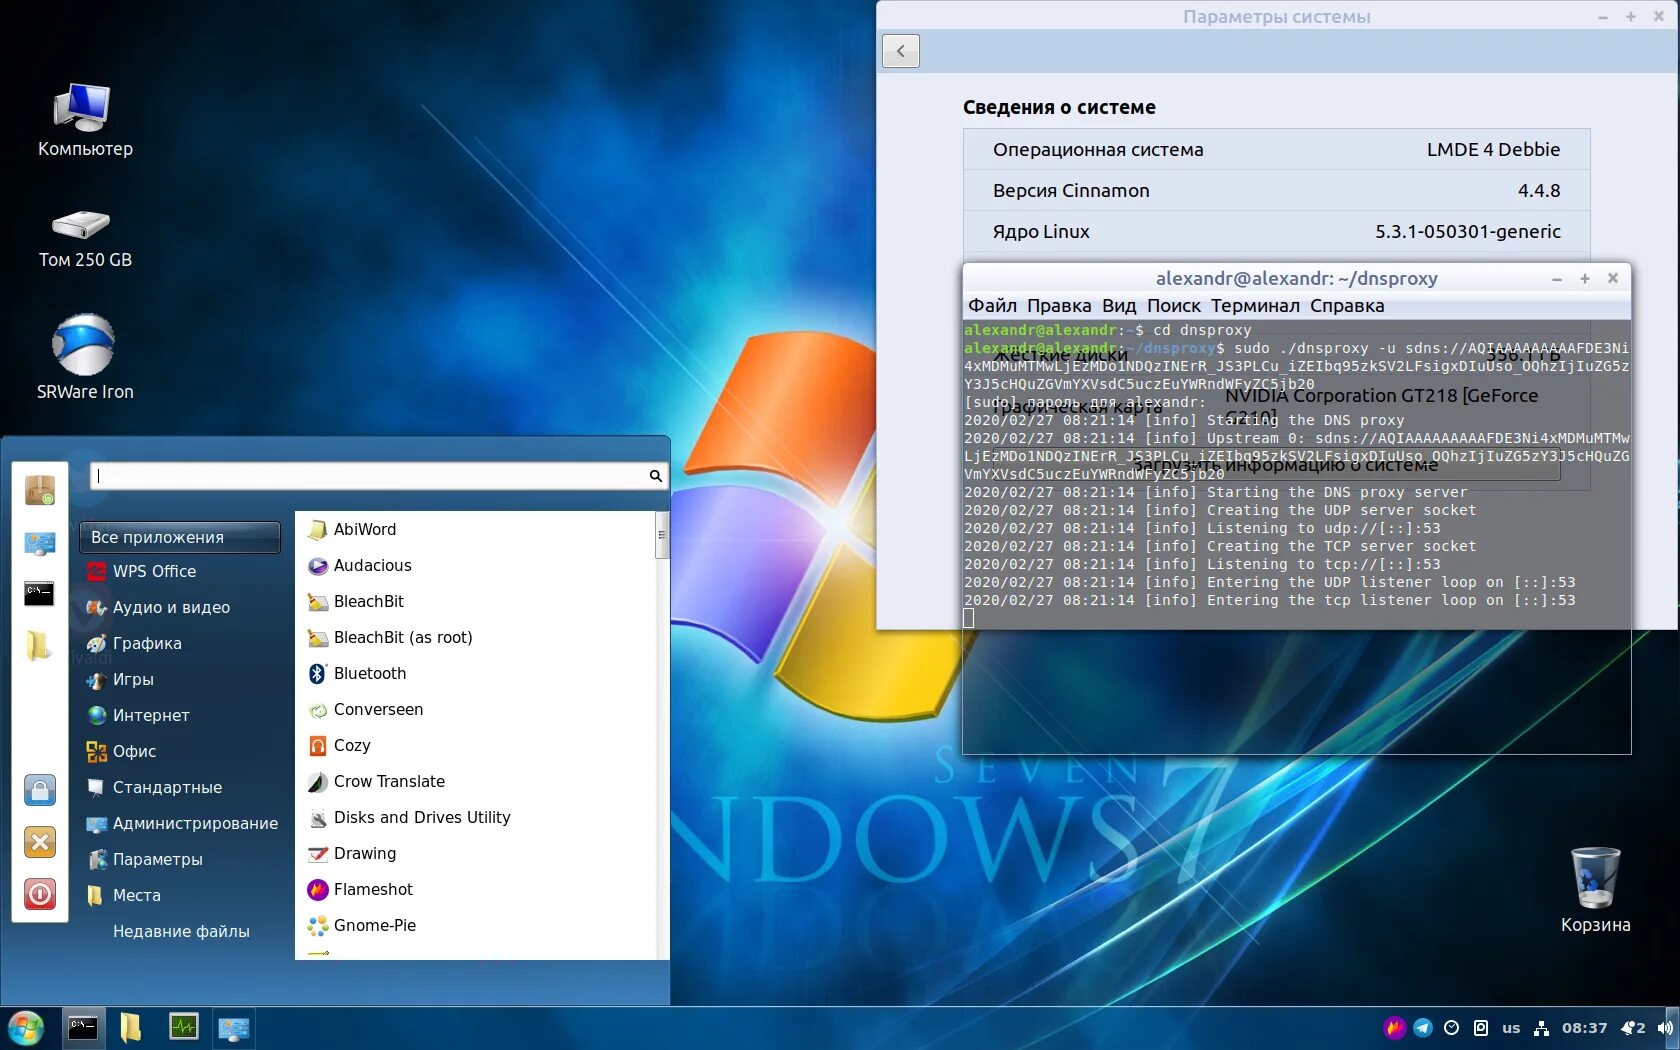Launch BleachBit from the application list
This screenshot has width=1680, height=1050.
pyautogui.click(x=477, y=601)
